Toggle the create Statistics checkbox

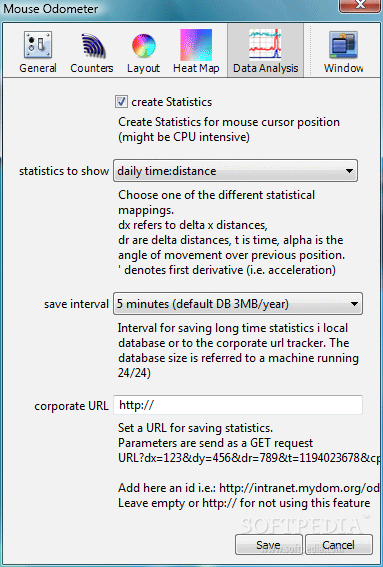(x=121, y=102)
